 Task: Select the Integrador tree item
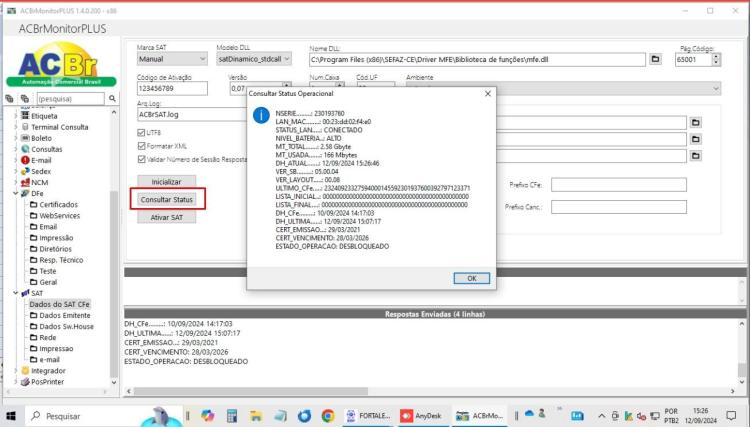pos(48,371)
